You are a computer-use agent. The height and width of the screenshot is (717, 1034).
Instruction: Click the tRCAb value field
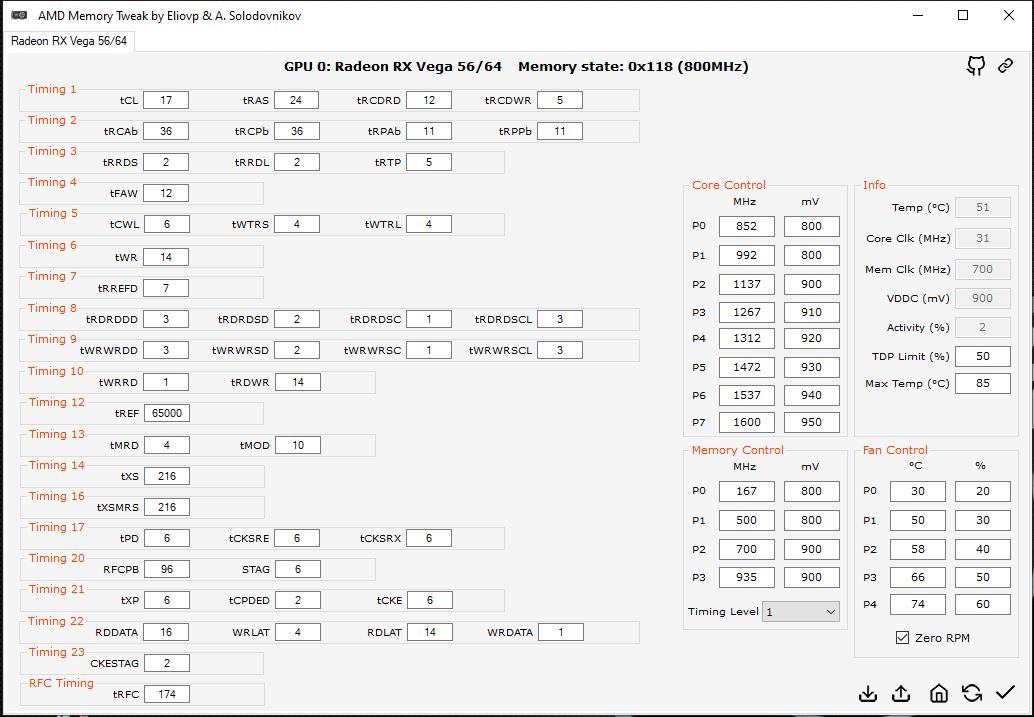166,131
